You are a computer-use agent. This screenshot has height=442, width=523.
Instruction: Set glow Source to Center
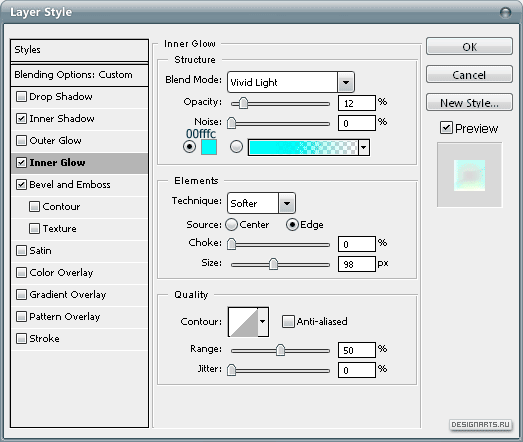pyautogui.click(x=231, y=225)
